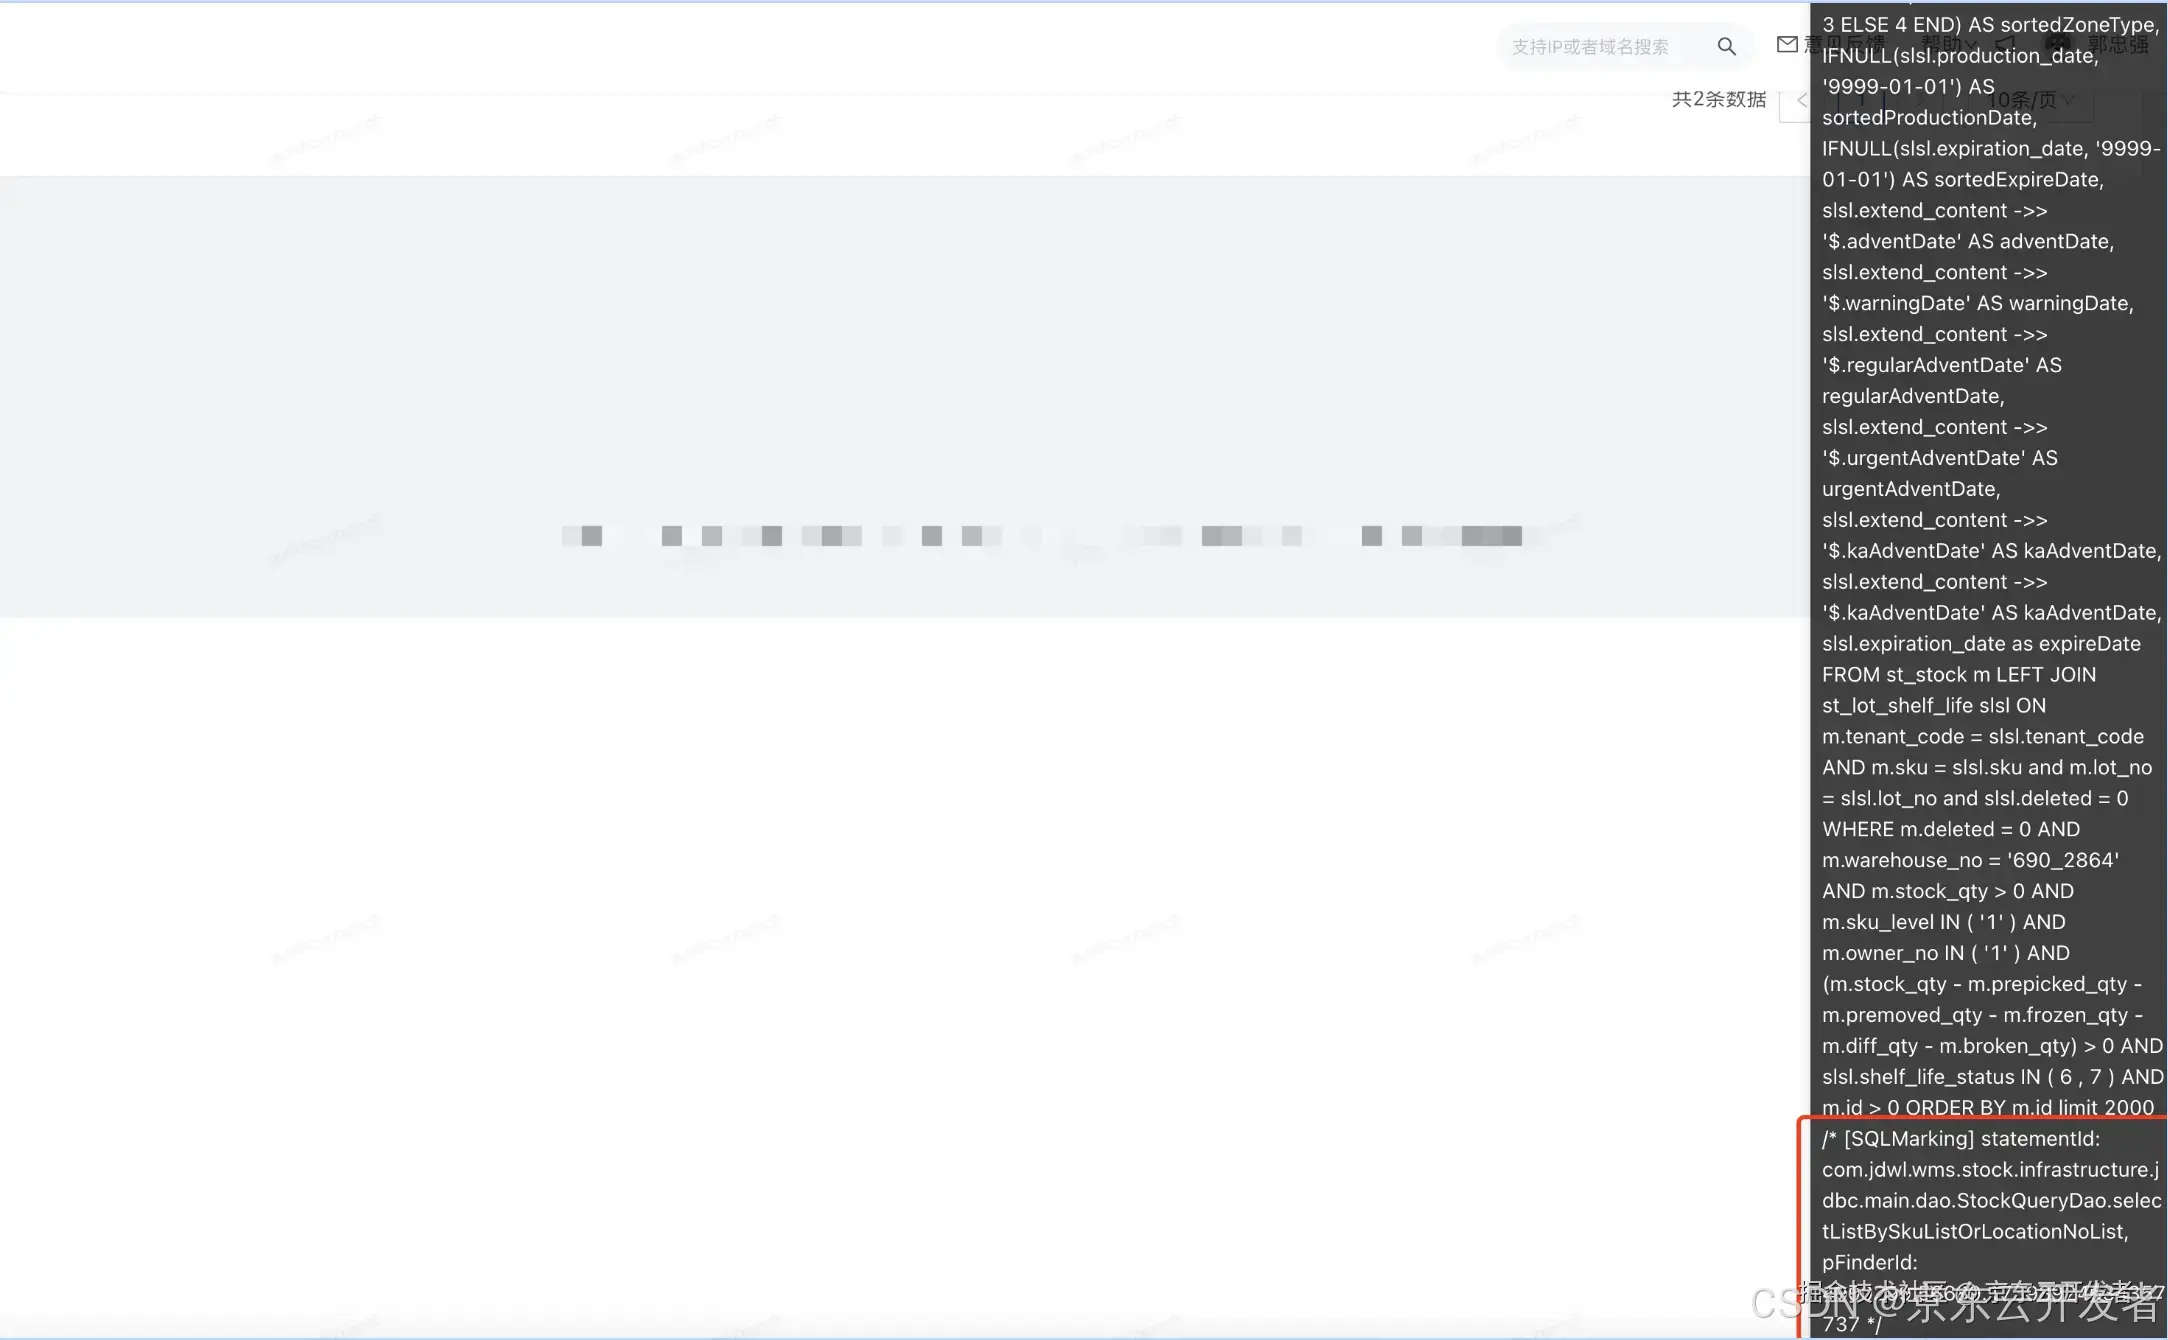Click 'm.id > 0 ORDER BY m.id limit 2000' line
This screenshot has height=1340, width=2168.
[1988, 1108]
